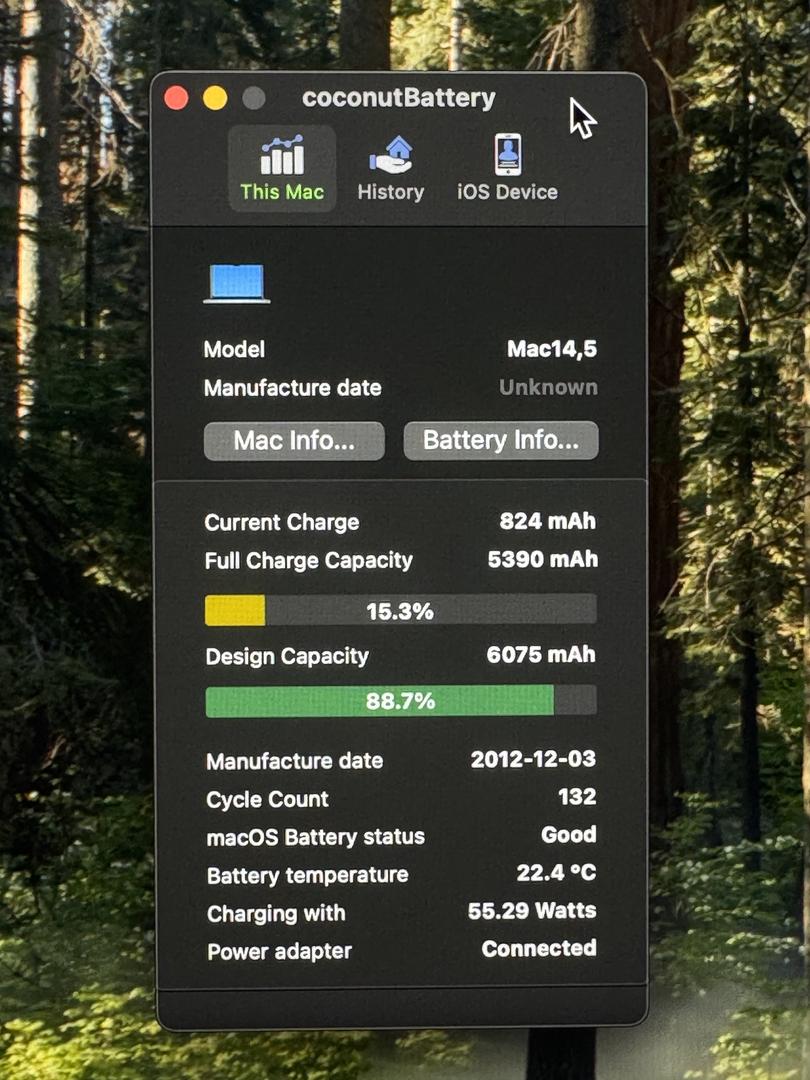Open the iOS Device phone icon
This screenshot has width=810, height=1080.
click(508, 154)
